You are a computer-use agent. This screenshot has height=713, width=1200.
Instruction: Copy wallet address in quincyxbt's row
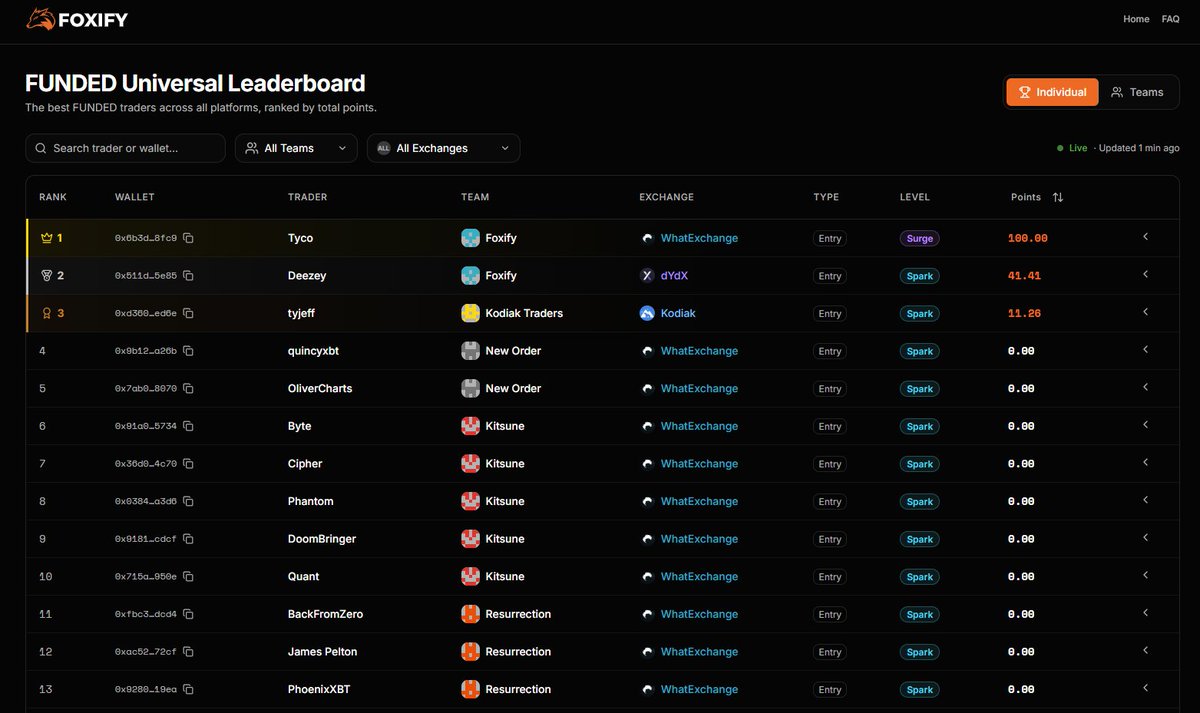[x=188, y=351]
